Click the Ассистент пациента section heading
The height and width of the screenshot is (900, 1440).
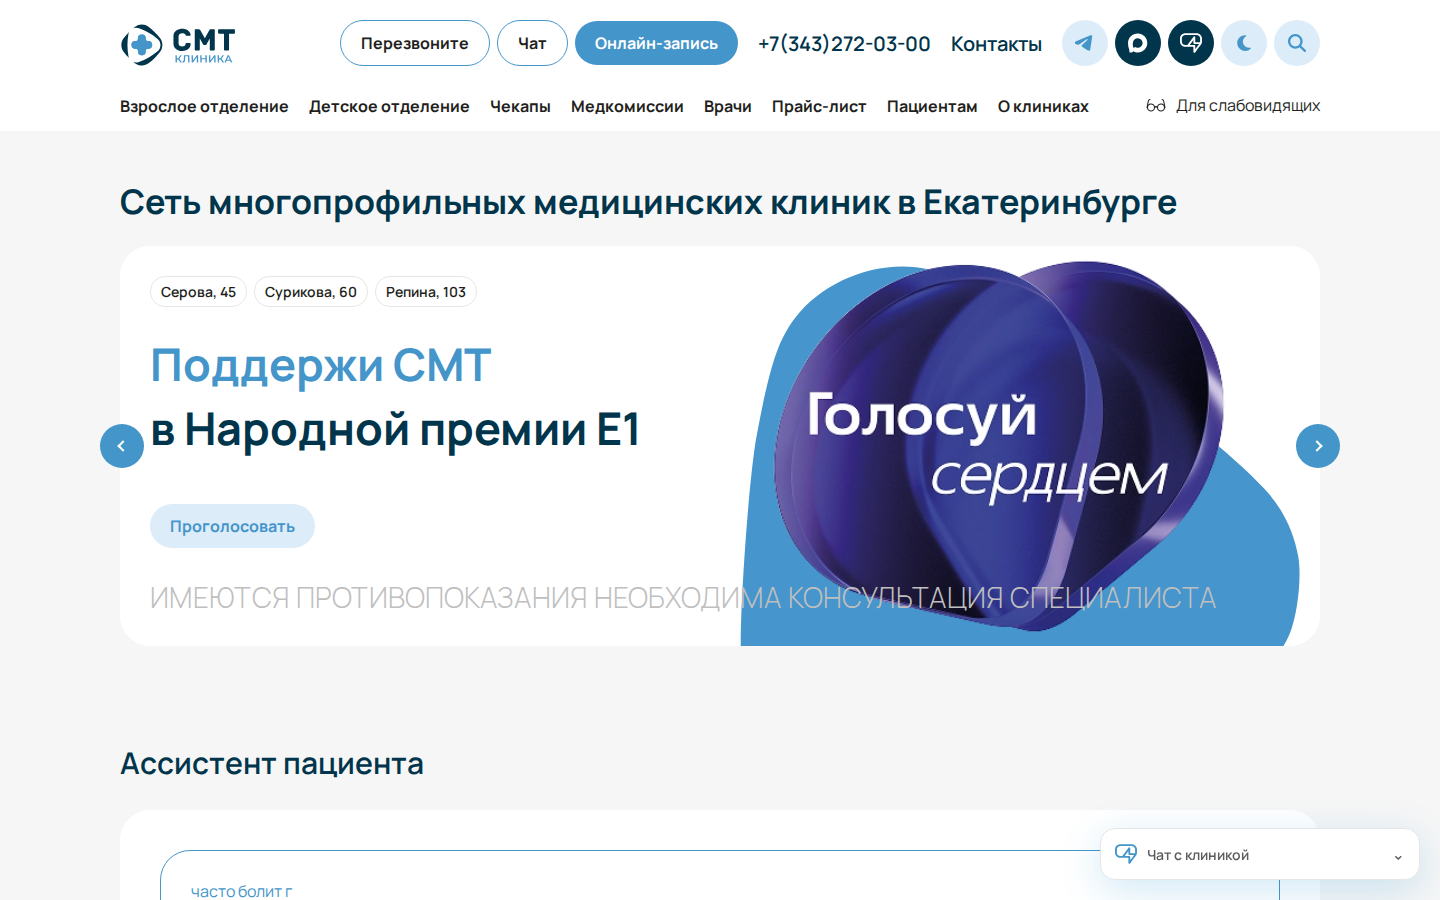[x=272, y=764]
